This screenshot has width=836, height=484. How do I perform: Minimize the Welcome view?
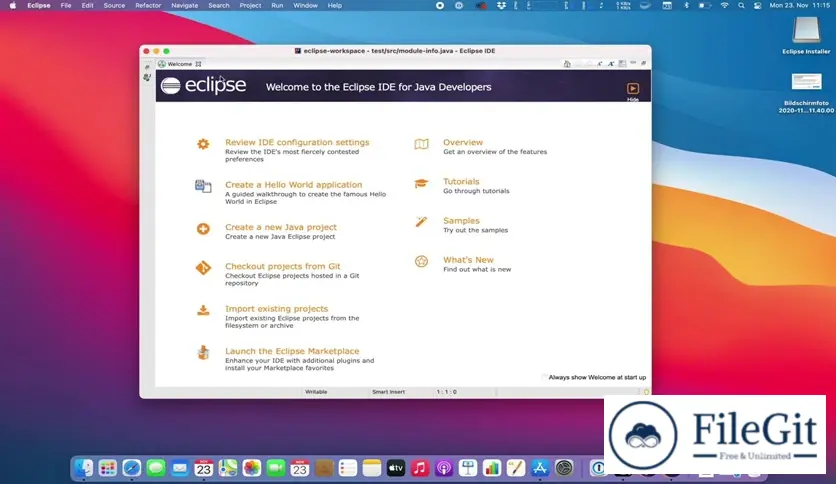tap(633, 63)
